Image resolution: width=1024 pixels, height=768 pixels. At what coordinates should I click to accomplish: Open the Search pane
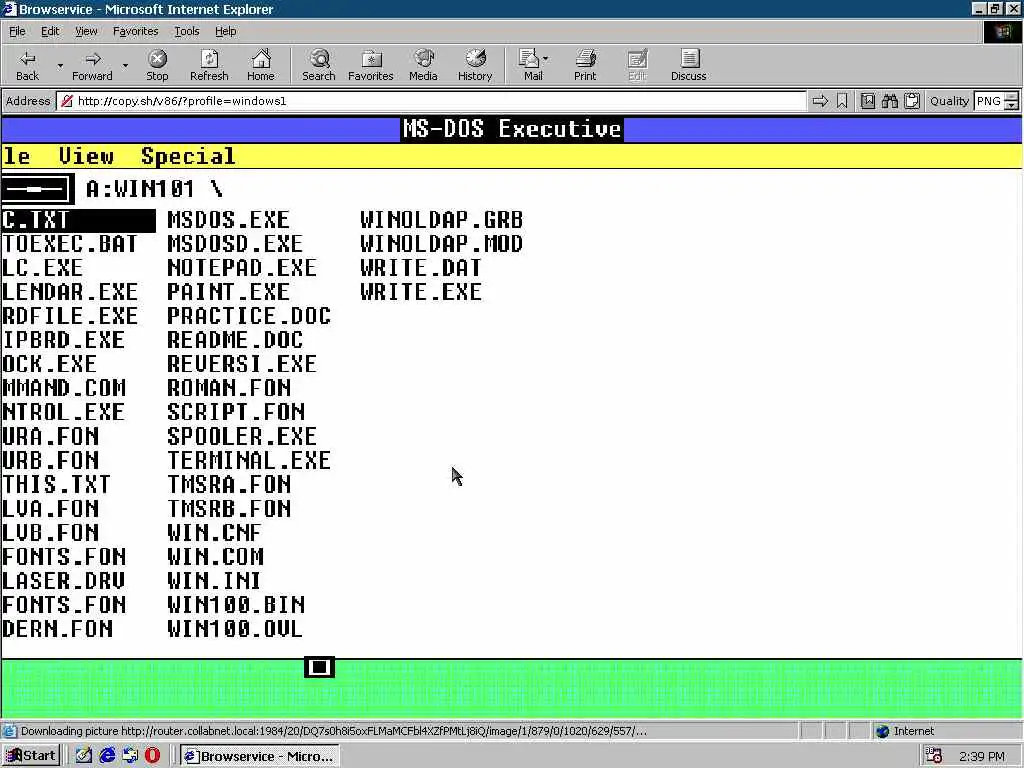[x=319, y=65]
